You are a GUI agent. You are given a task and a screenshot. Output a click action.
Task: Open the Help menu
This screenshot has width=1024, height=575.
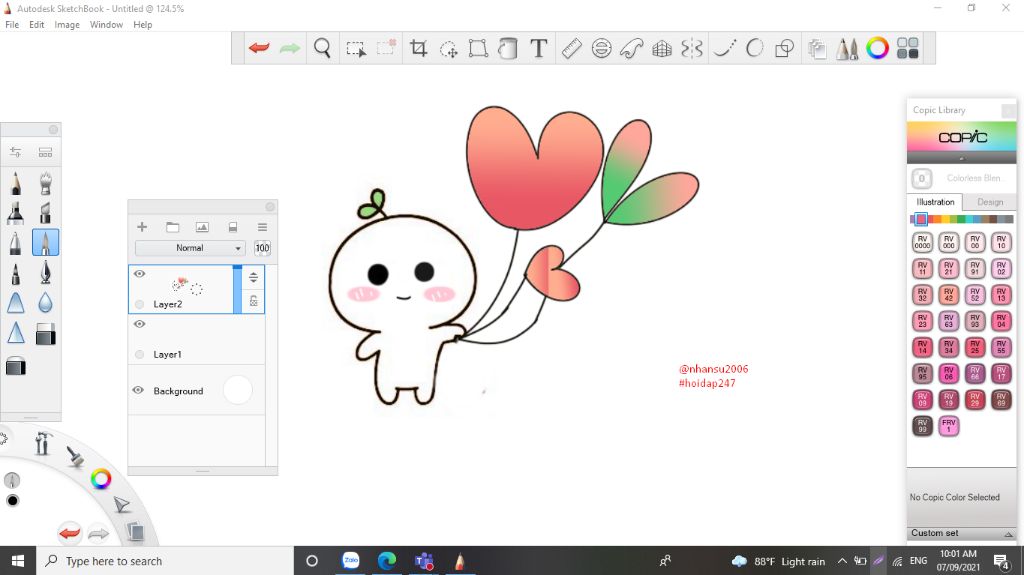click(142, 25)
